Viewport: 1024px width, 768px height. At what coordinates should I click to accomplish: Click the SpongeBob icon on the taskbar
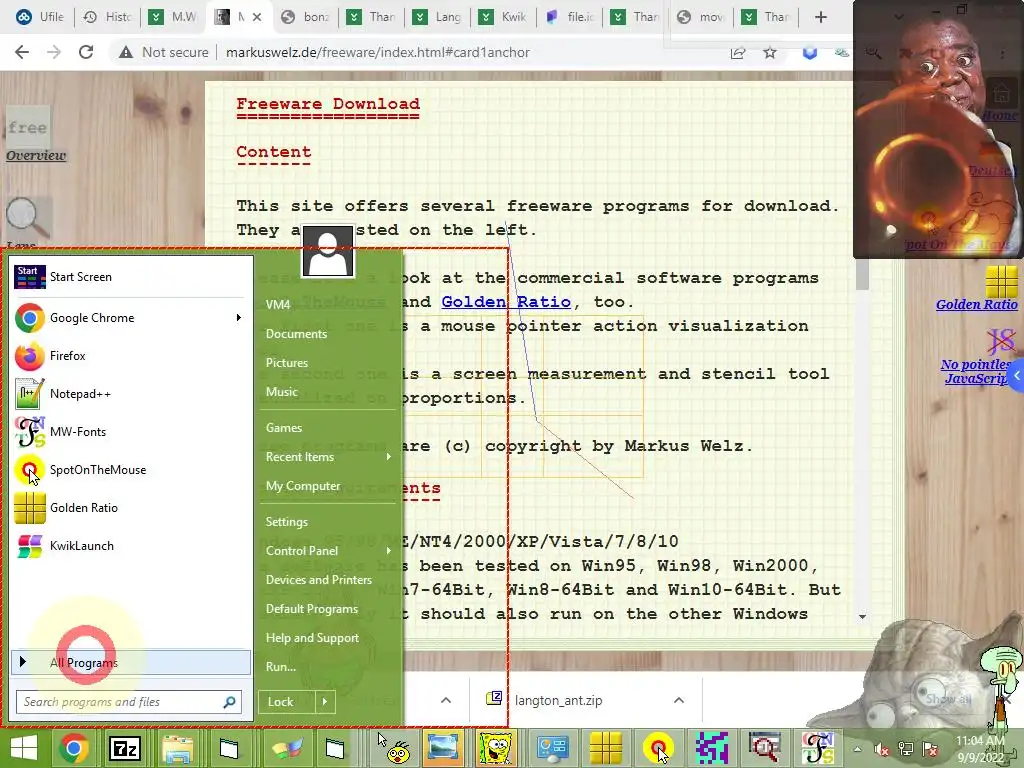[495, 748]
